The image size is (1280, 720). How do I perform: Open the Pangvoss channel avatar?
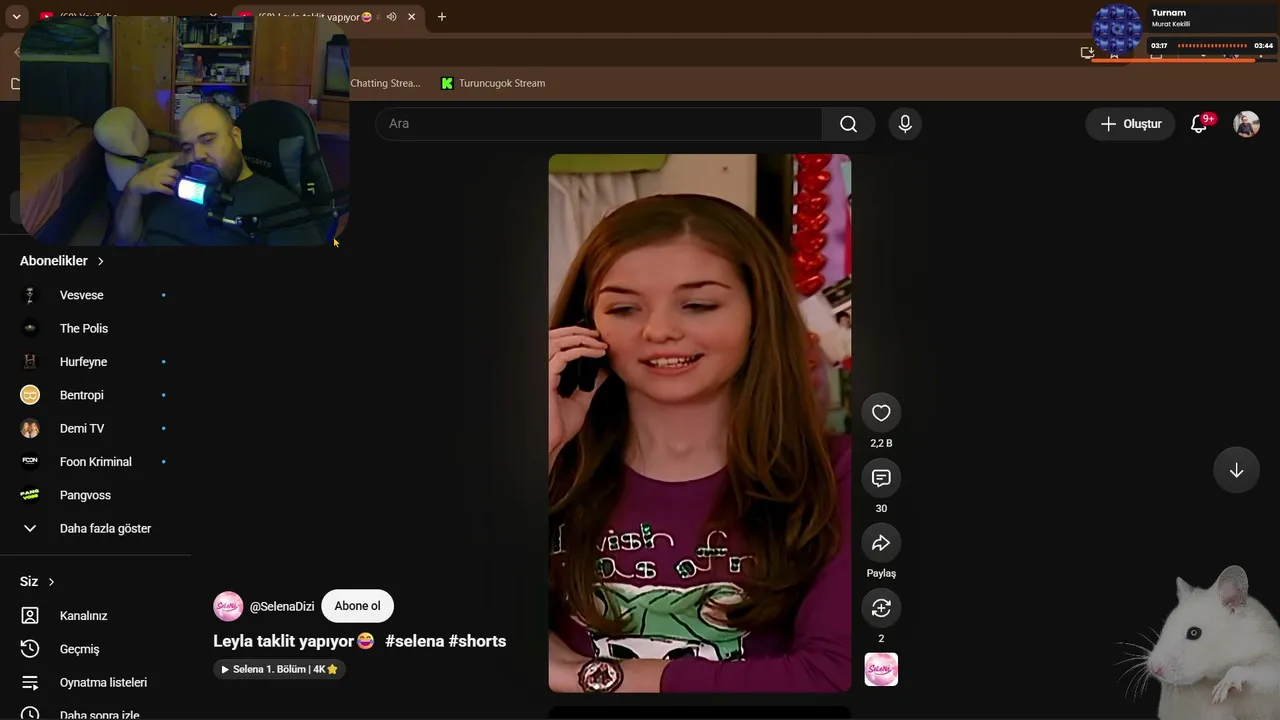pyautogui.click(x=30, y=495)
